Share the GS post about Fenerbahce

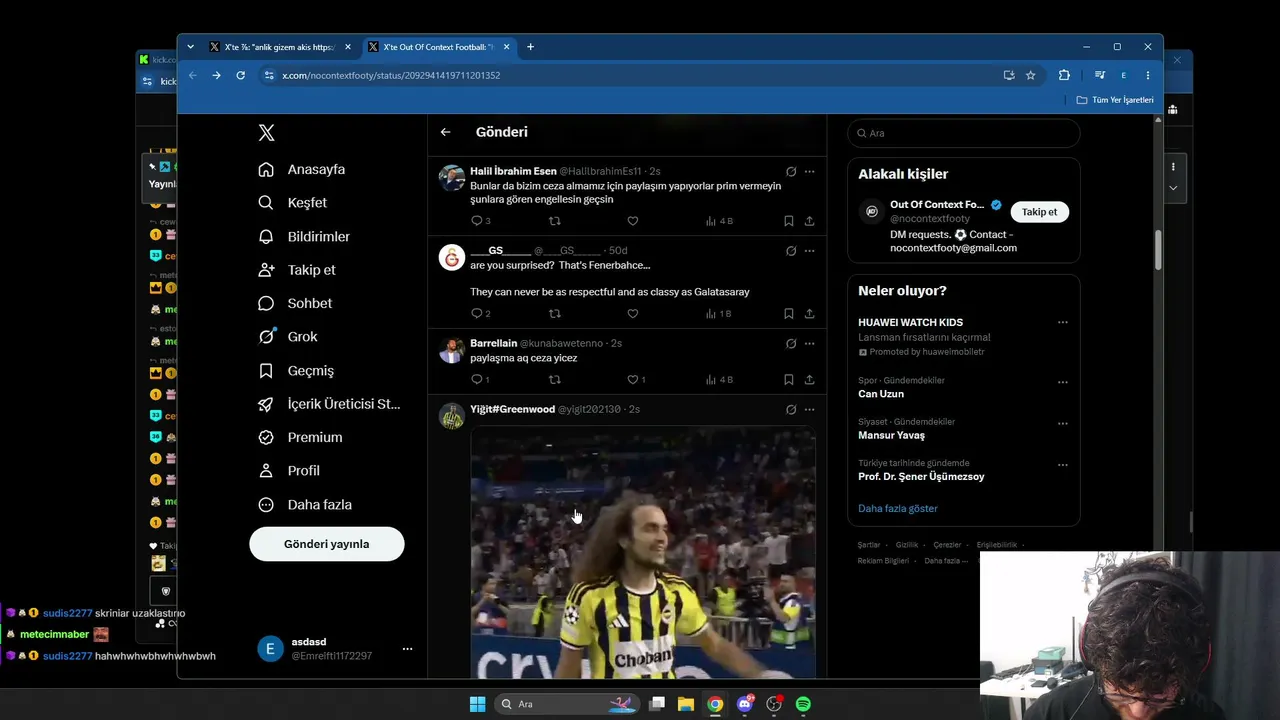tap(809, 313)
